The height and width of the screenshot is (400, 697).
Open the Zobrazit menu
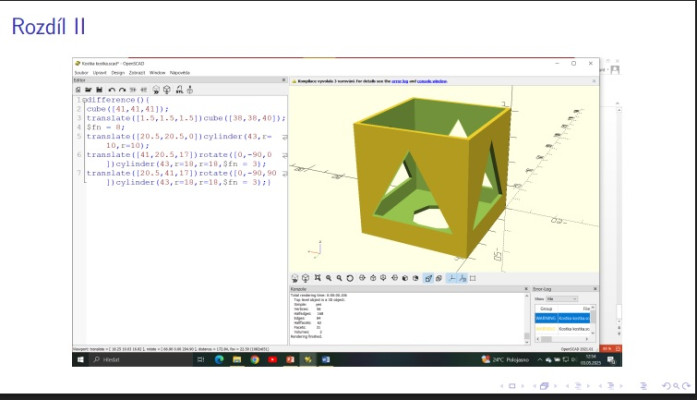pos(137,72)
